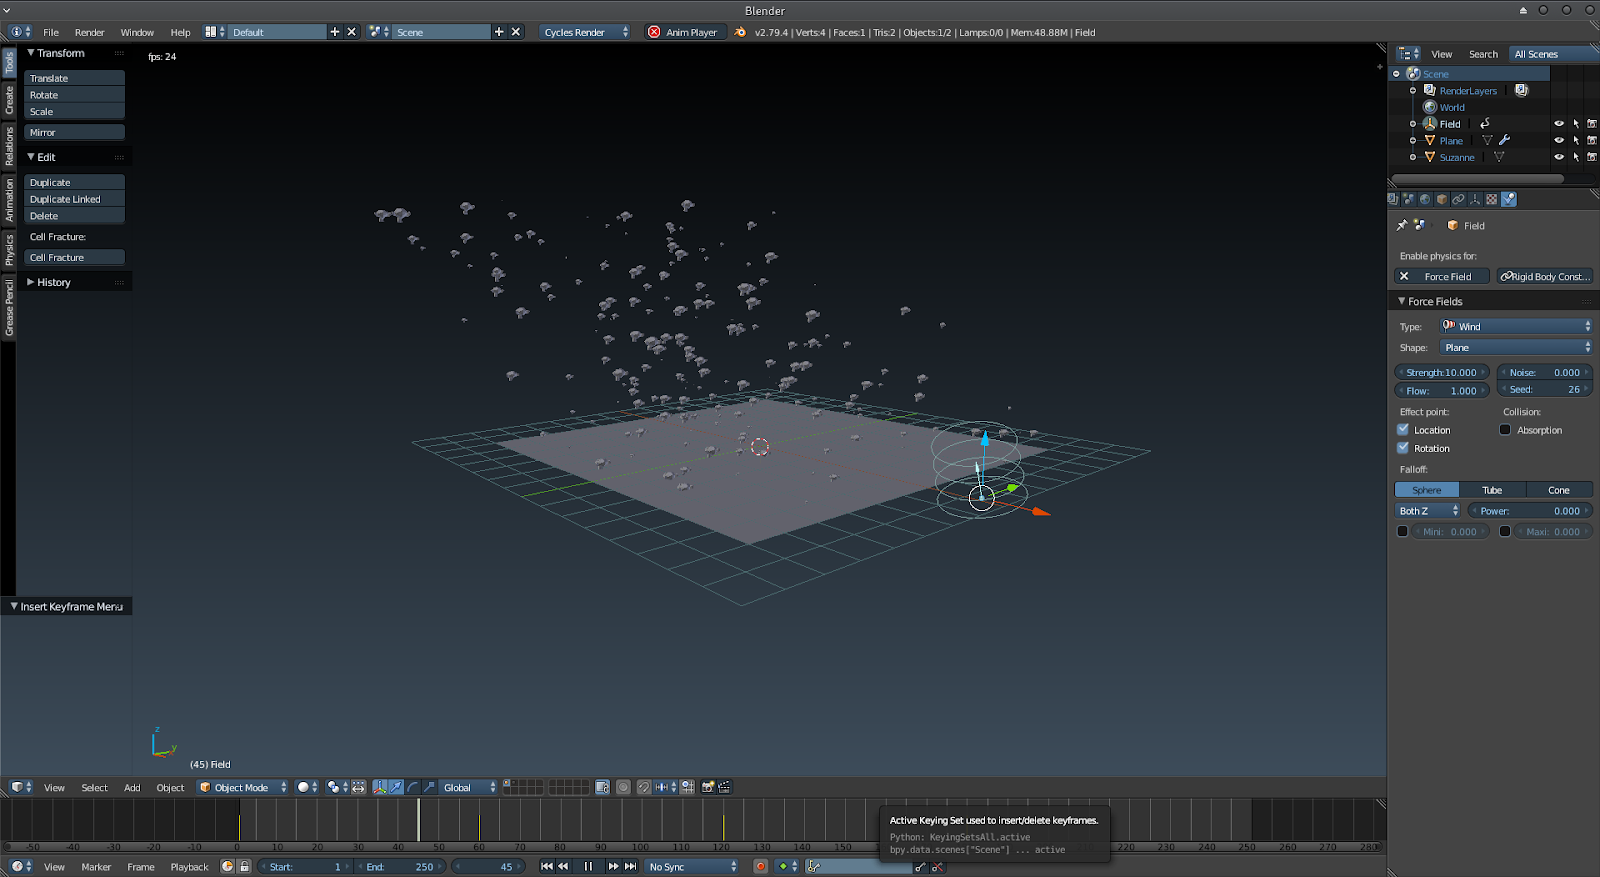Pause animation playback in timeline
This screenshot has width=1600, height=877.
point(588,866)
